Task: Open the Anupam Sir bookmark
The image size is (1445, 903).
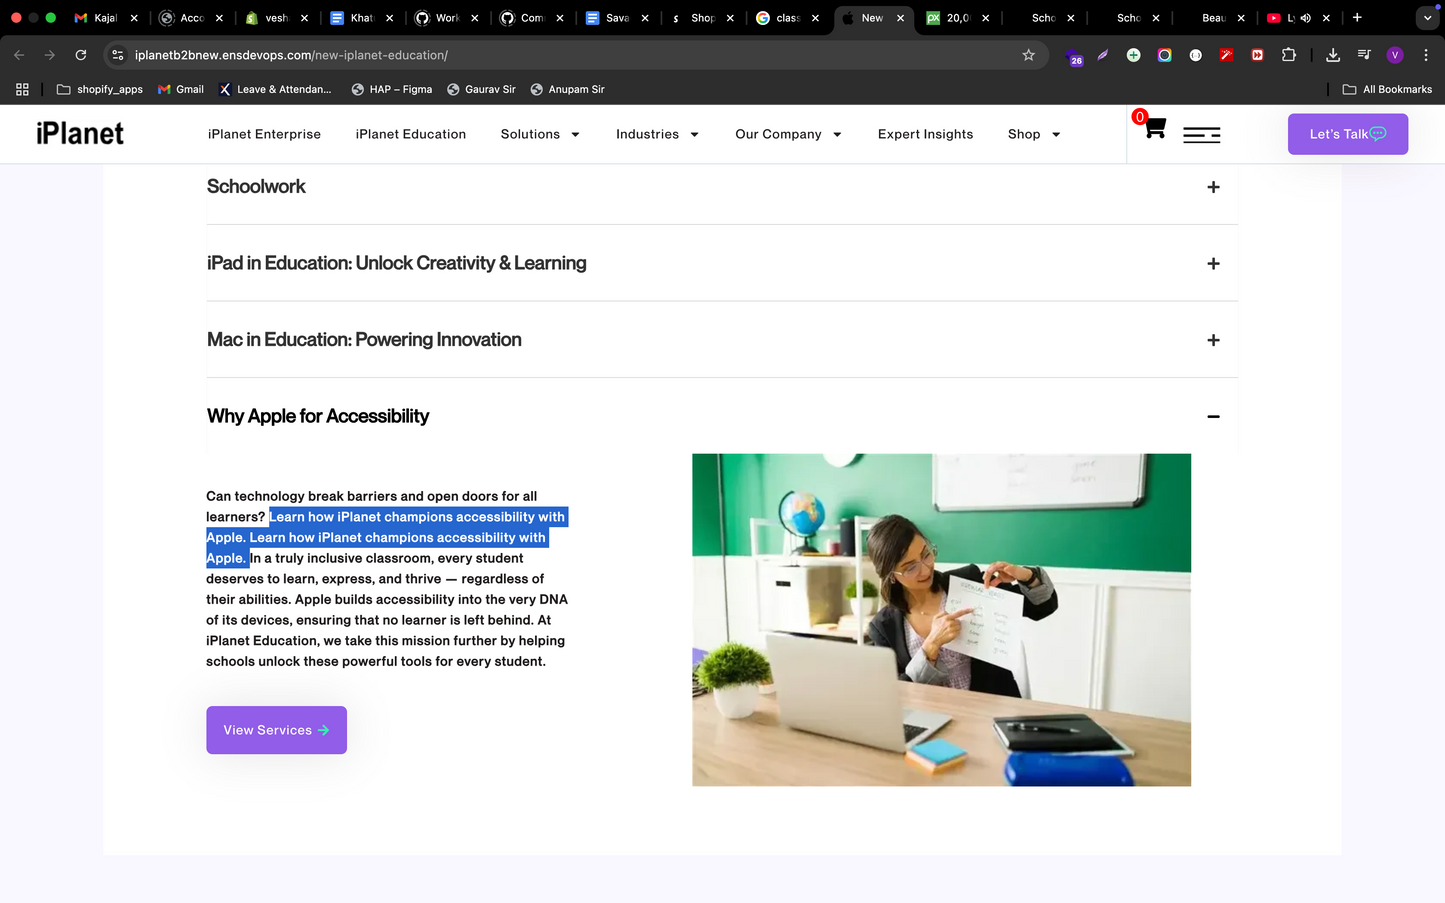Action: pyautogui.click(x=567, y=89)
